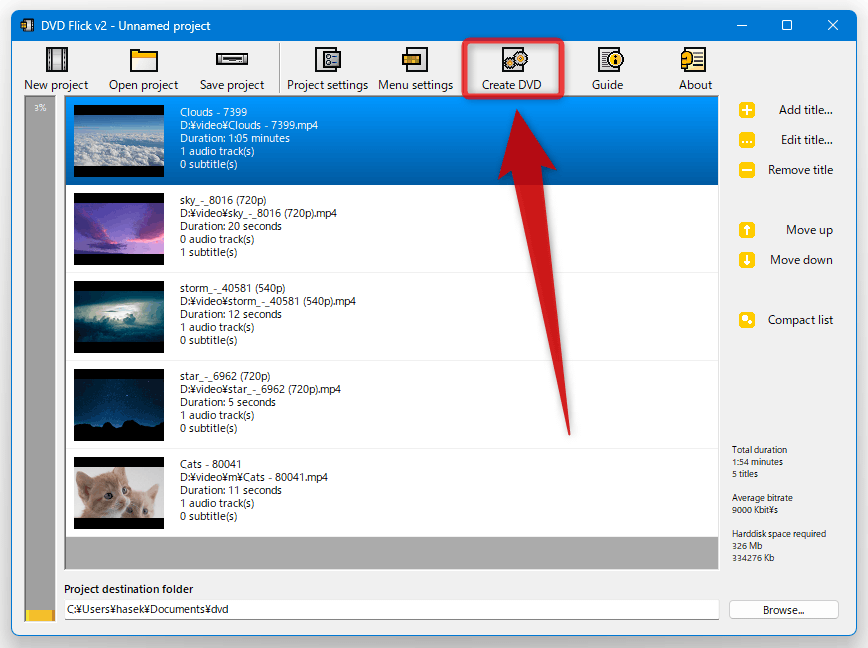Click the New project filmstrip icon
The image size is (868, 648).
[56, 59]
